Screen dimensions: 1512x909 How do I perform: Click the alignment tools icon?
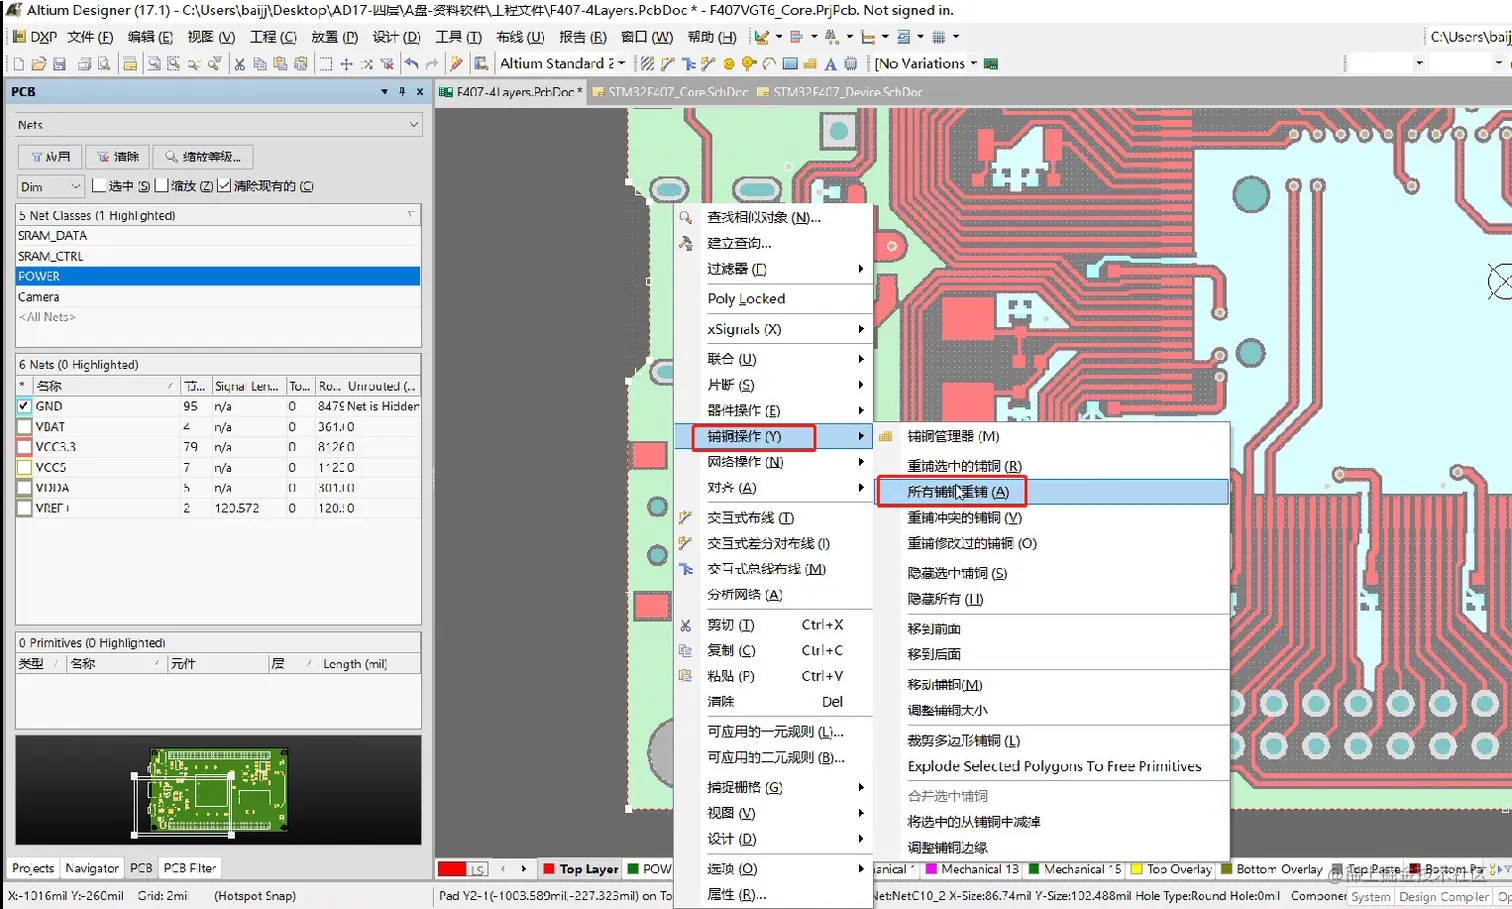tap(797, 37)
